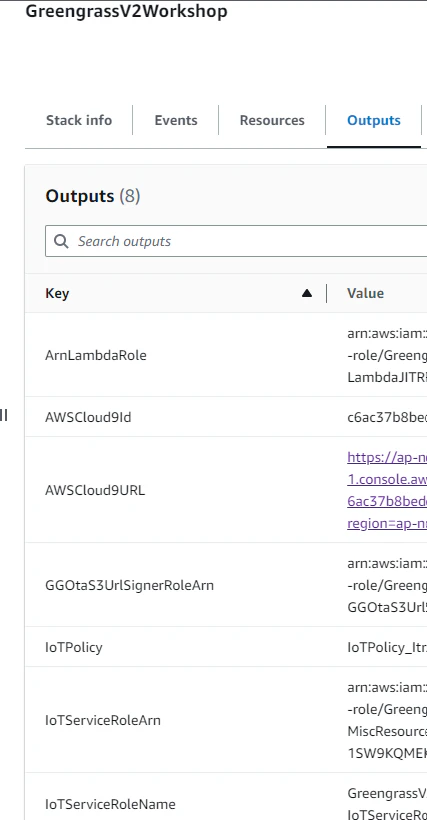
Task: Click the IoTServiceRoleName value
Action: click(x=387, y=804)
